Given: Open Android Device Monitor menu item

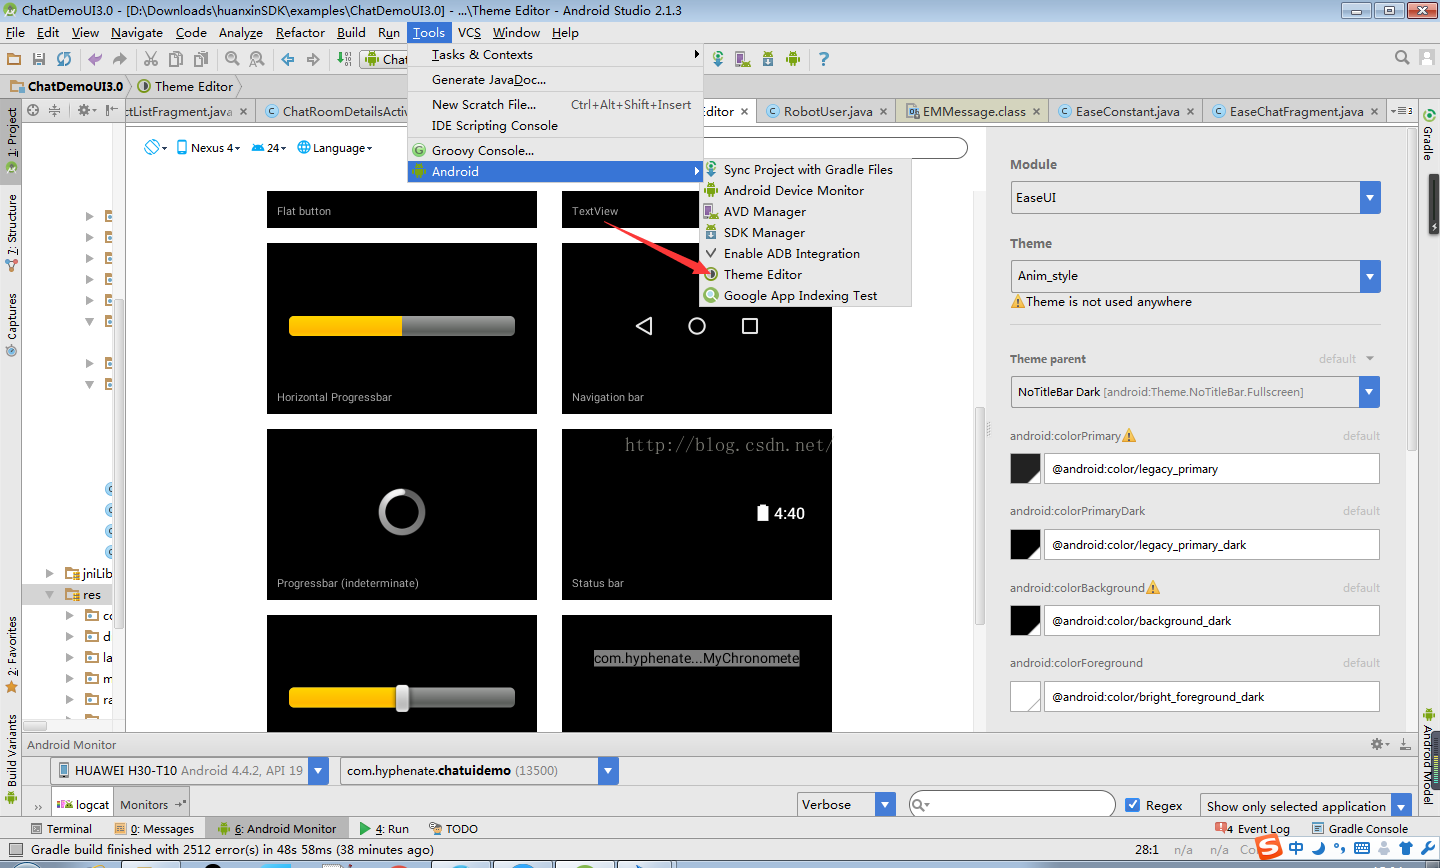Looking at the screenshot, I should [806, 191].
